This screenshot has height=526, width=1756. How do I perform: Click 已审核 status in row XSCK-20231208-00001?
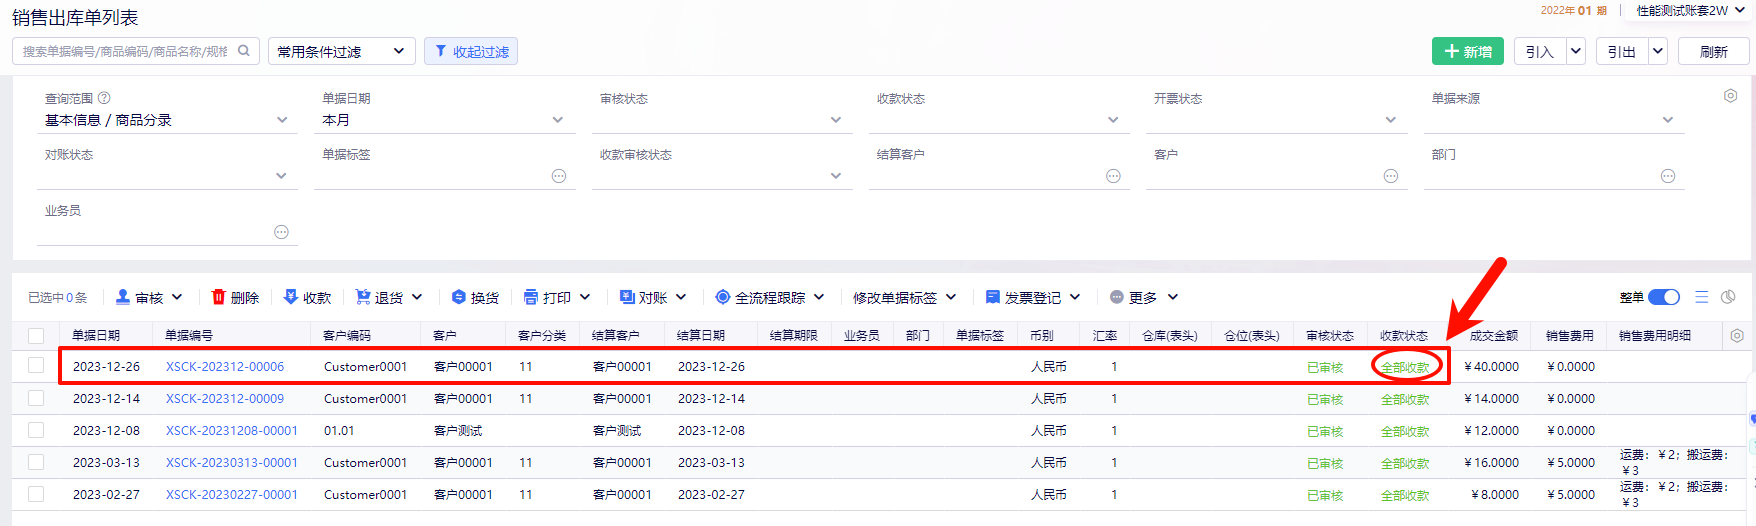coord(1325,431)
